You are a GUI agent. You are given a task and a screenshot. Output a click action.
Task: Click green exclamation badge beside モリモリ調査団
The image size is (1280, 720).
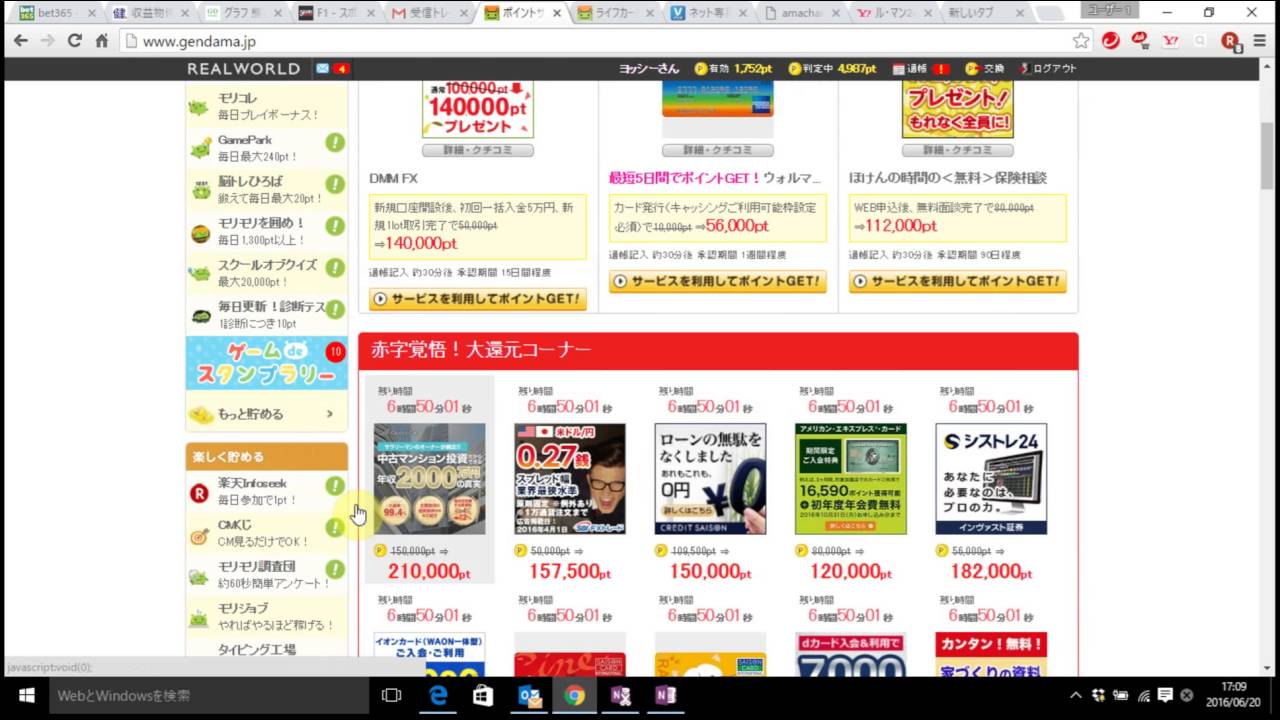335,569
